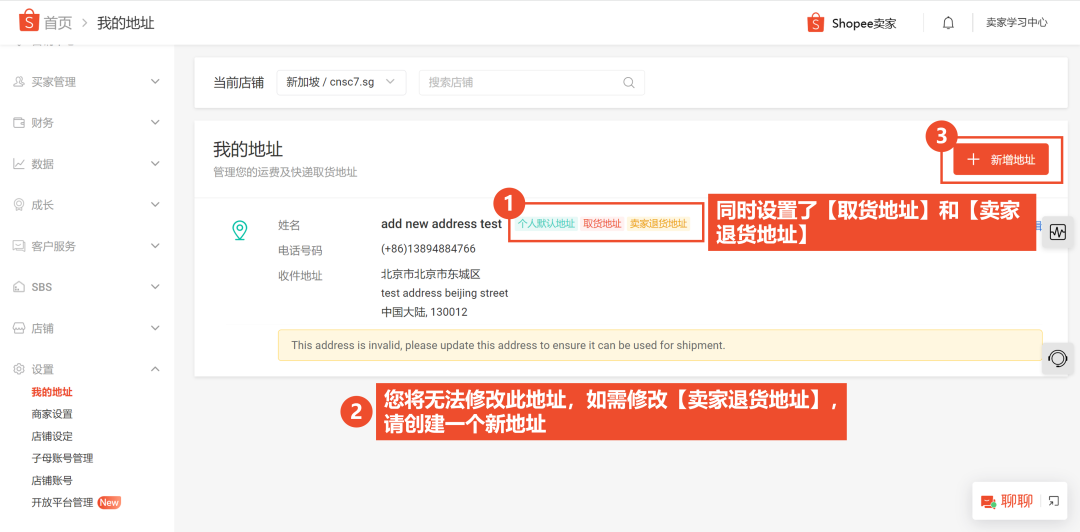Viewport: 1080px width, 532px height.
Task: Click the 店铺 shop sidebar icon
Action: (19, 328)
